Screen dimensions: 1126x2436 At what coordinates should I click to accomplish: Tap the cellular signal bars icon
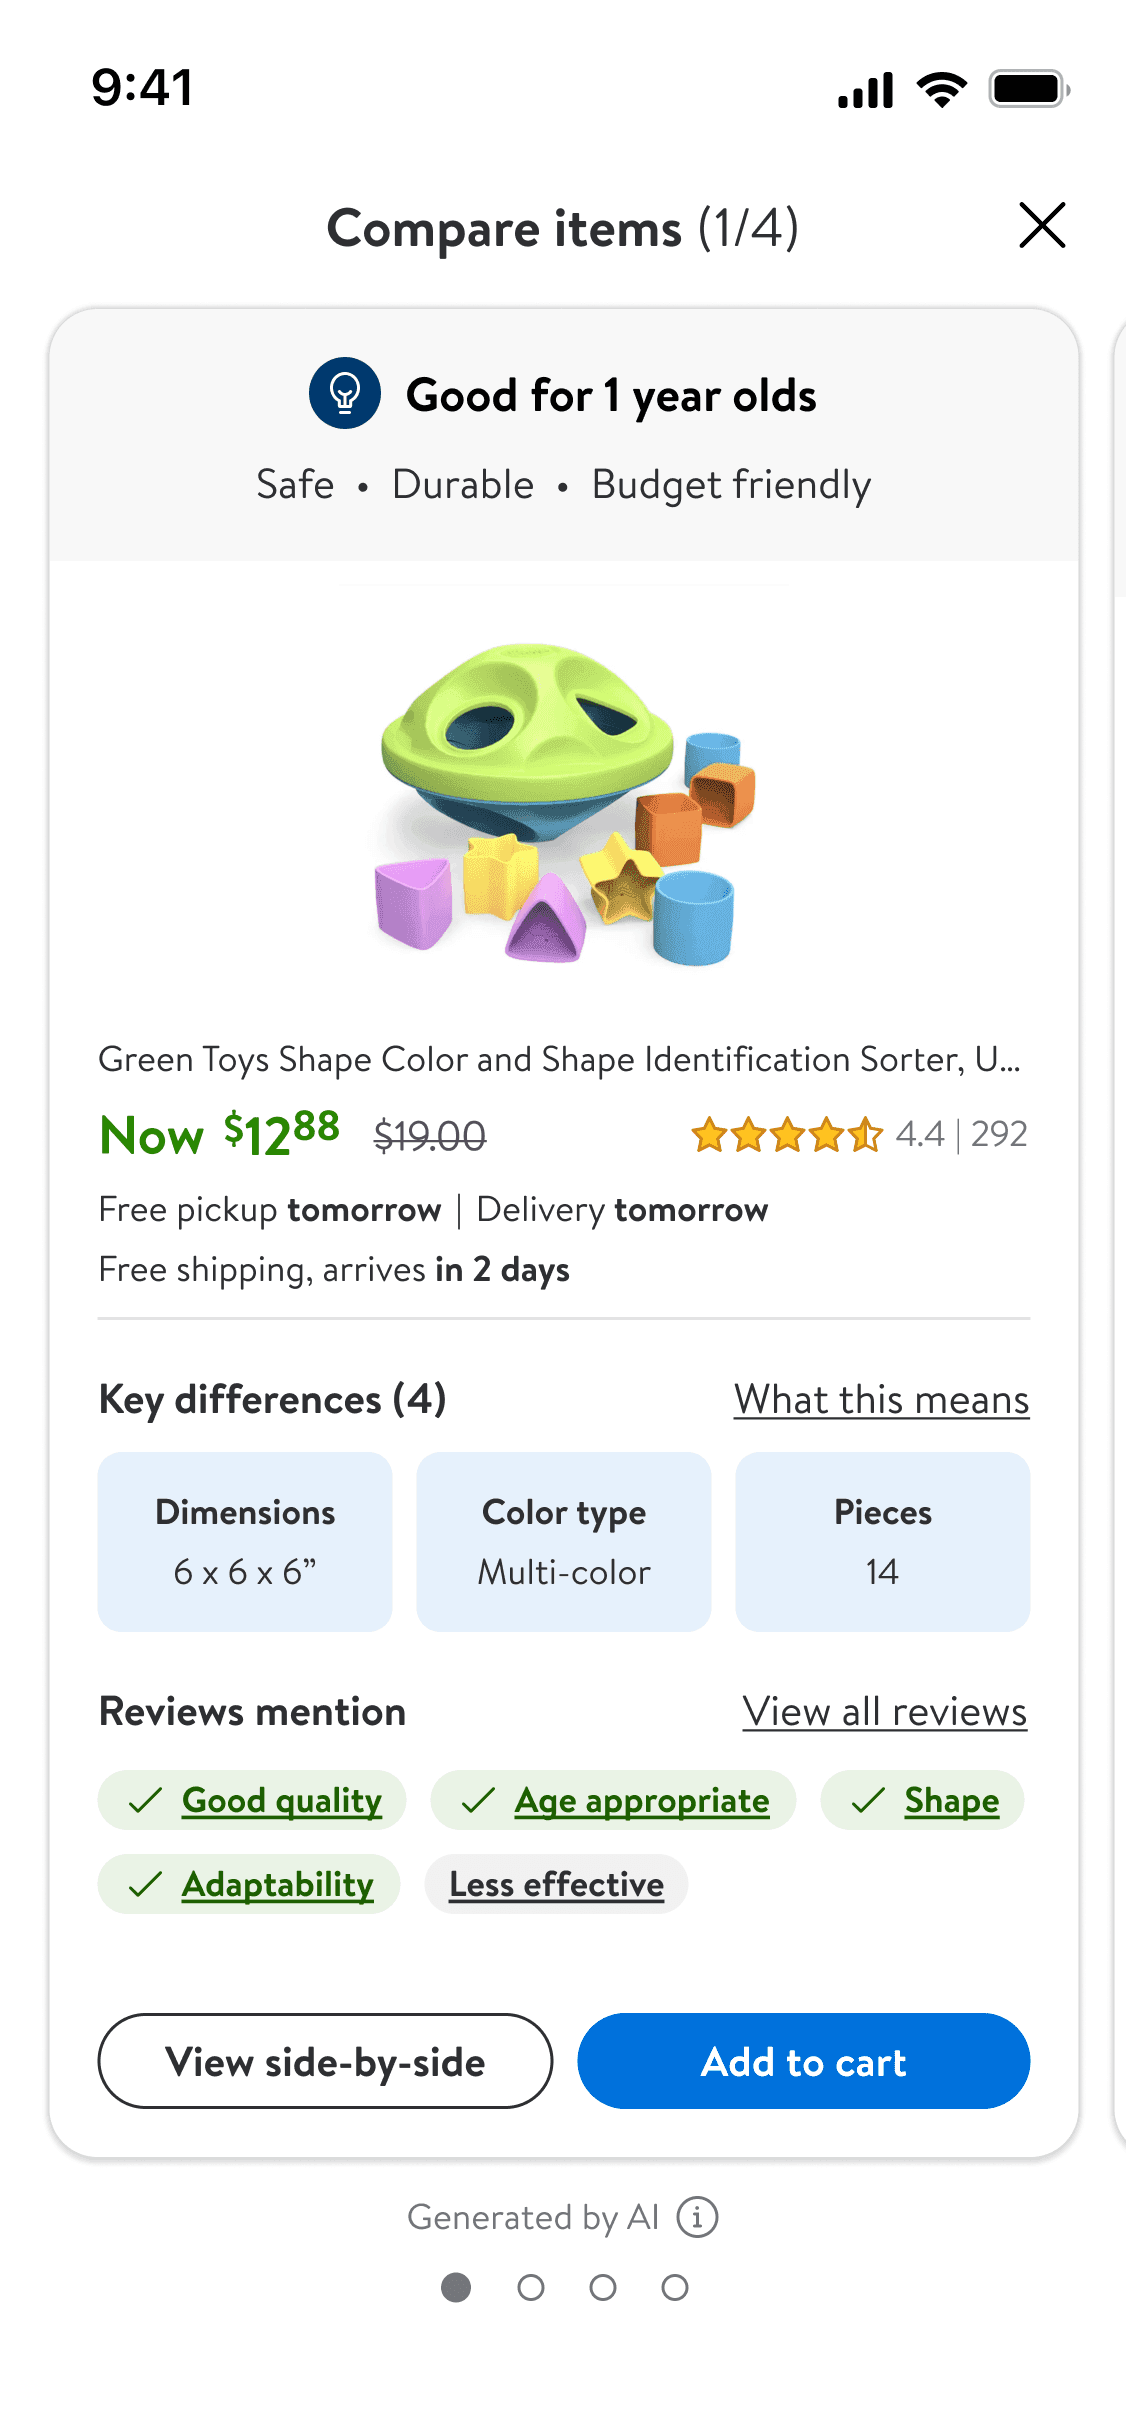(866, 90)
